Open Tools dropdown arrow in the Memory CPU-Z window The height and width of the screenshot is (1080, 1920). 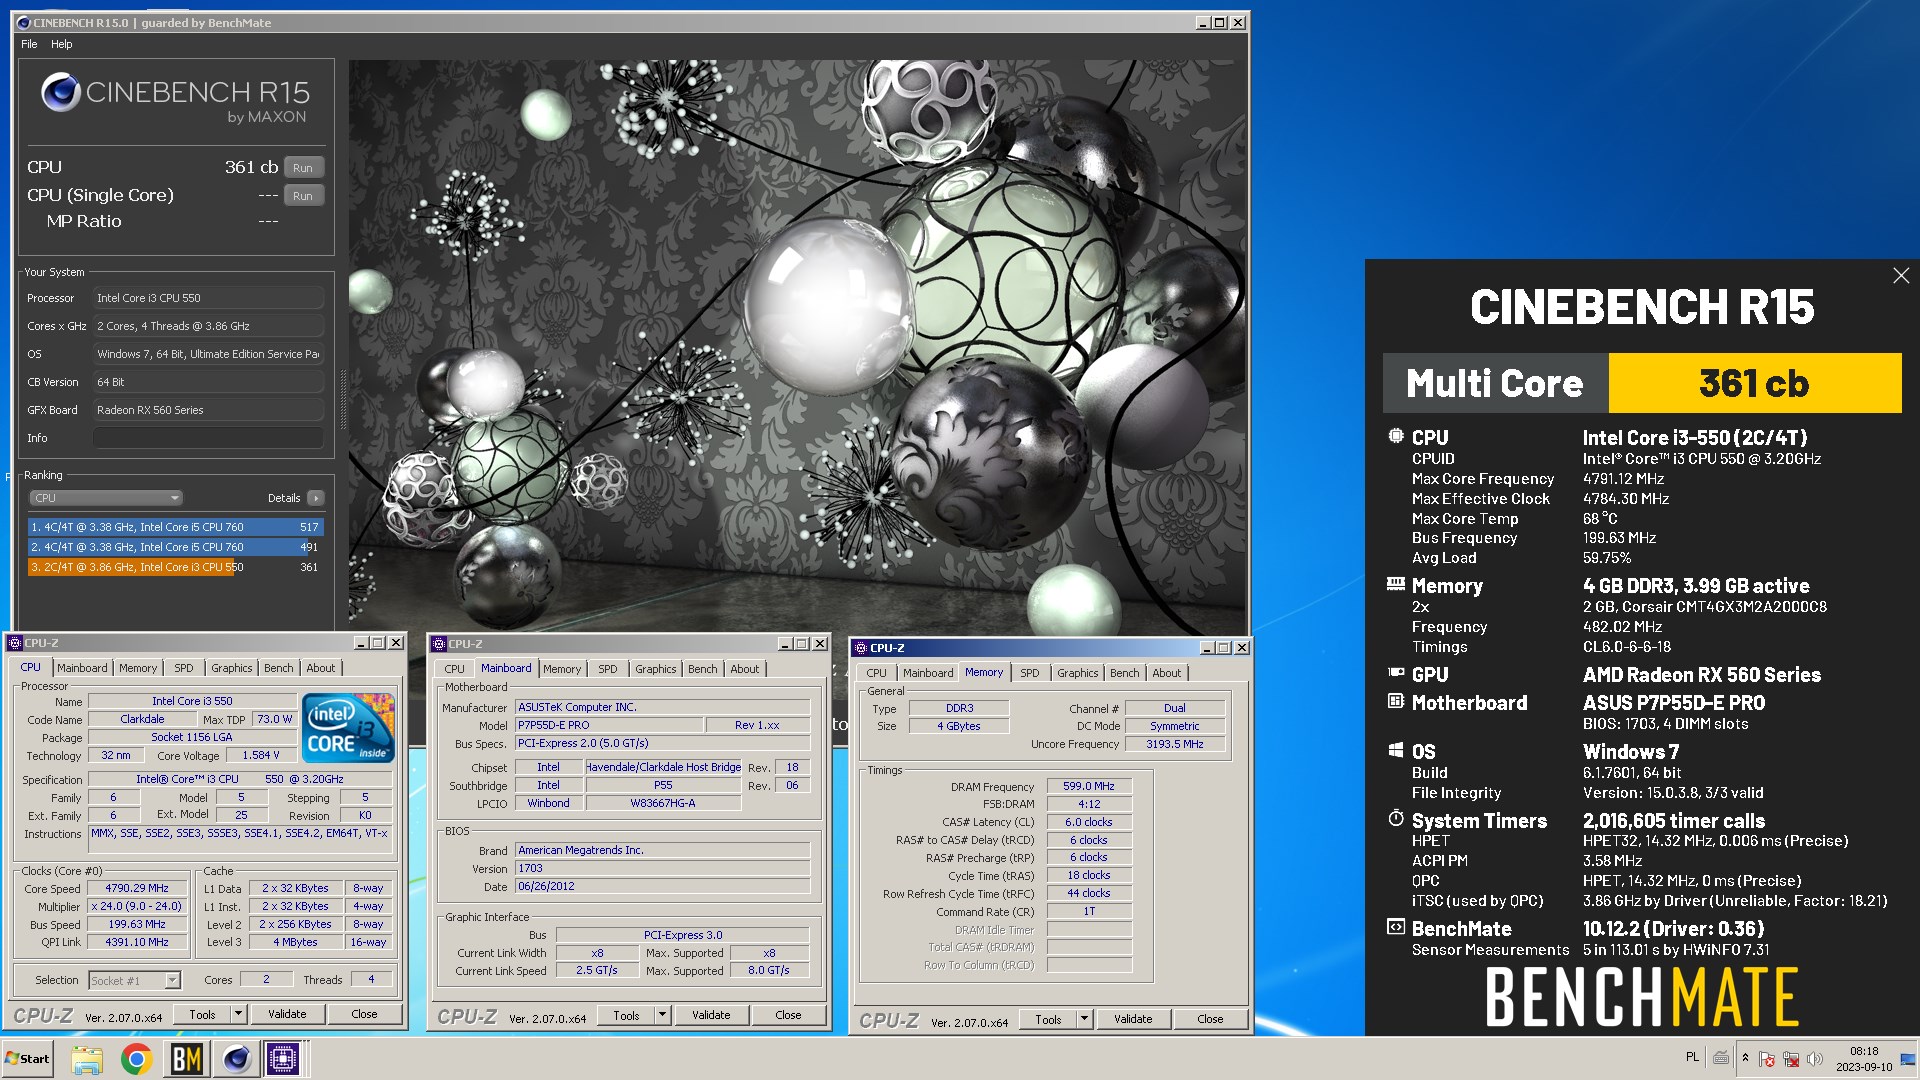point(1084,1019)
